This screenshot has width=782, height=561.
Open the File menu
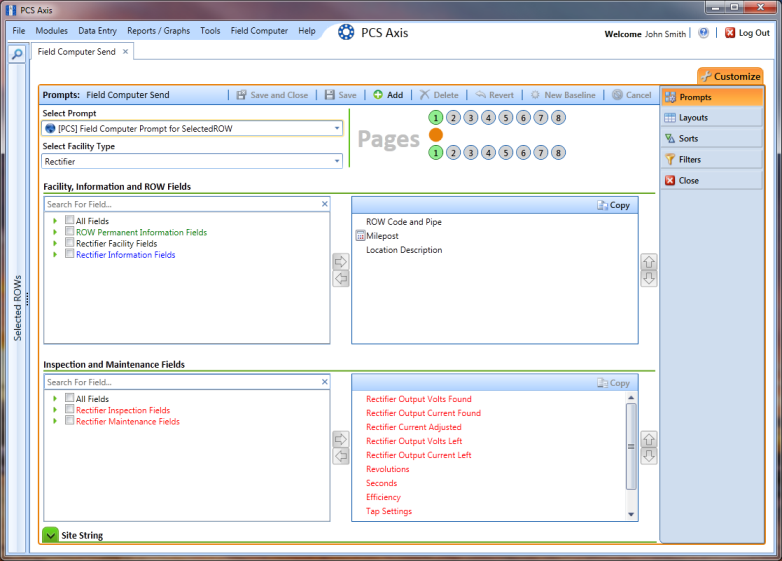pos(19,31)
